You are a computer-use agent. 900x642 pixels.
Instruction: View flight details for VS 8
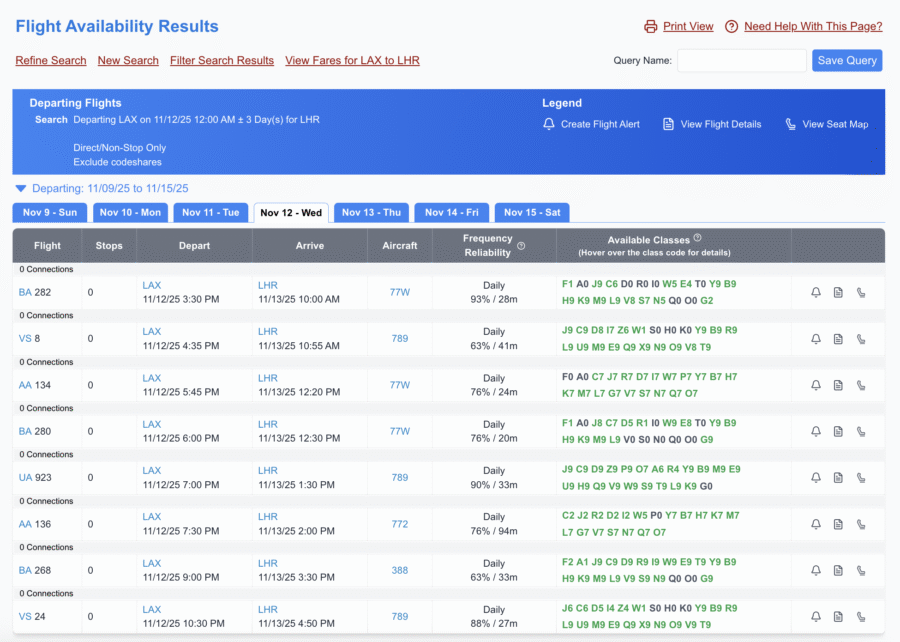tap(839, 338)
